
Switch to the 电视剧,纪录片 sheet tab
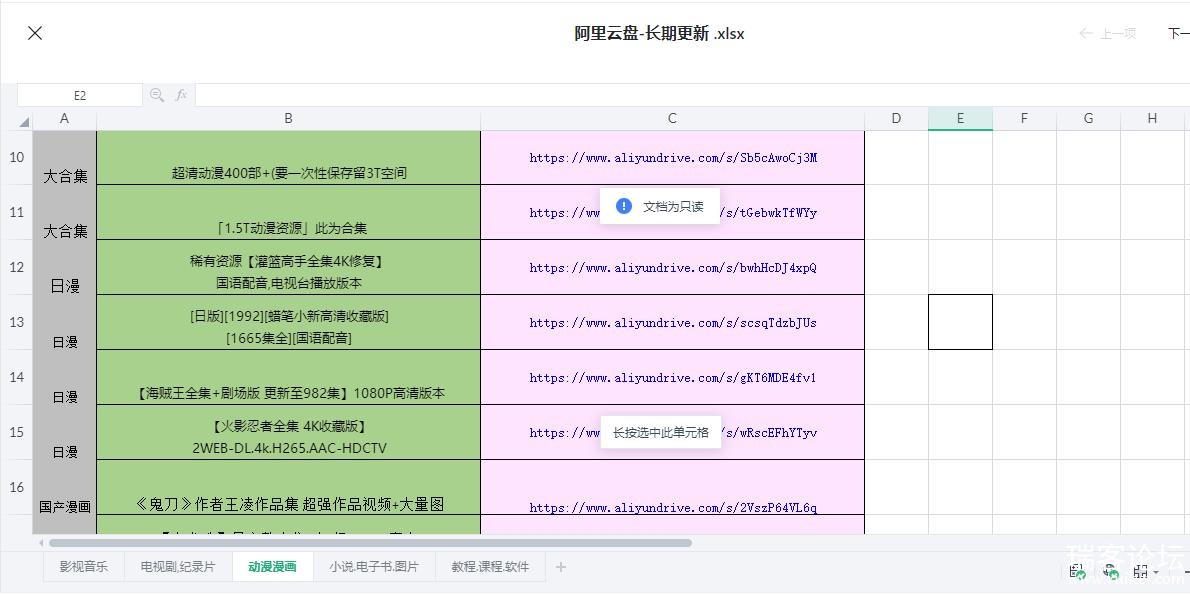pos(178,567)
